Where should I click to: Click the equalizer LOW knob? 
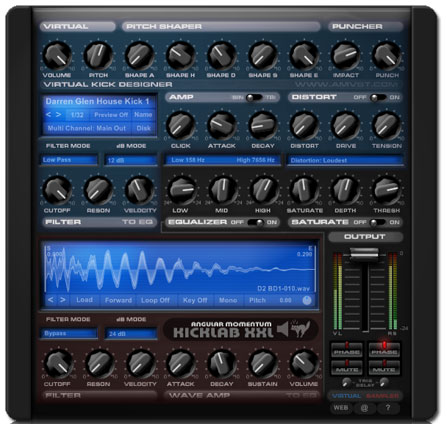click(182, 190)
